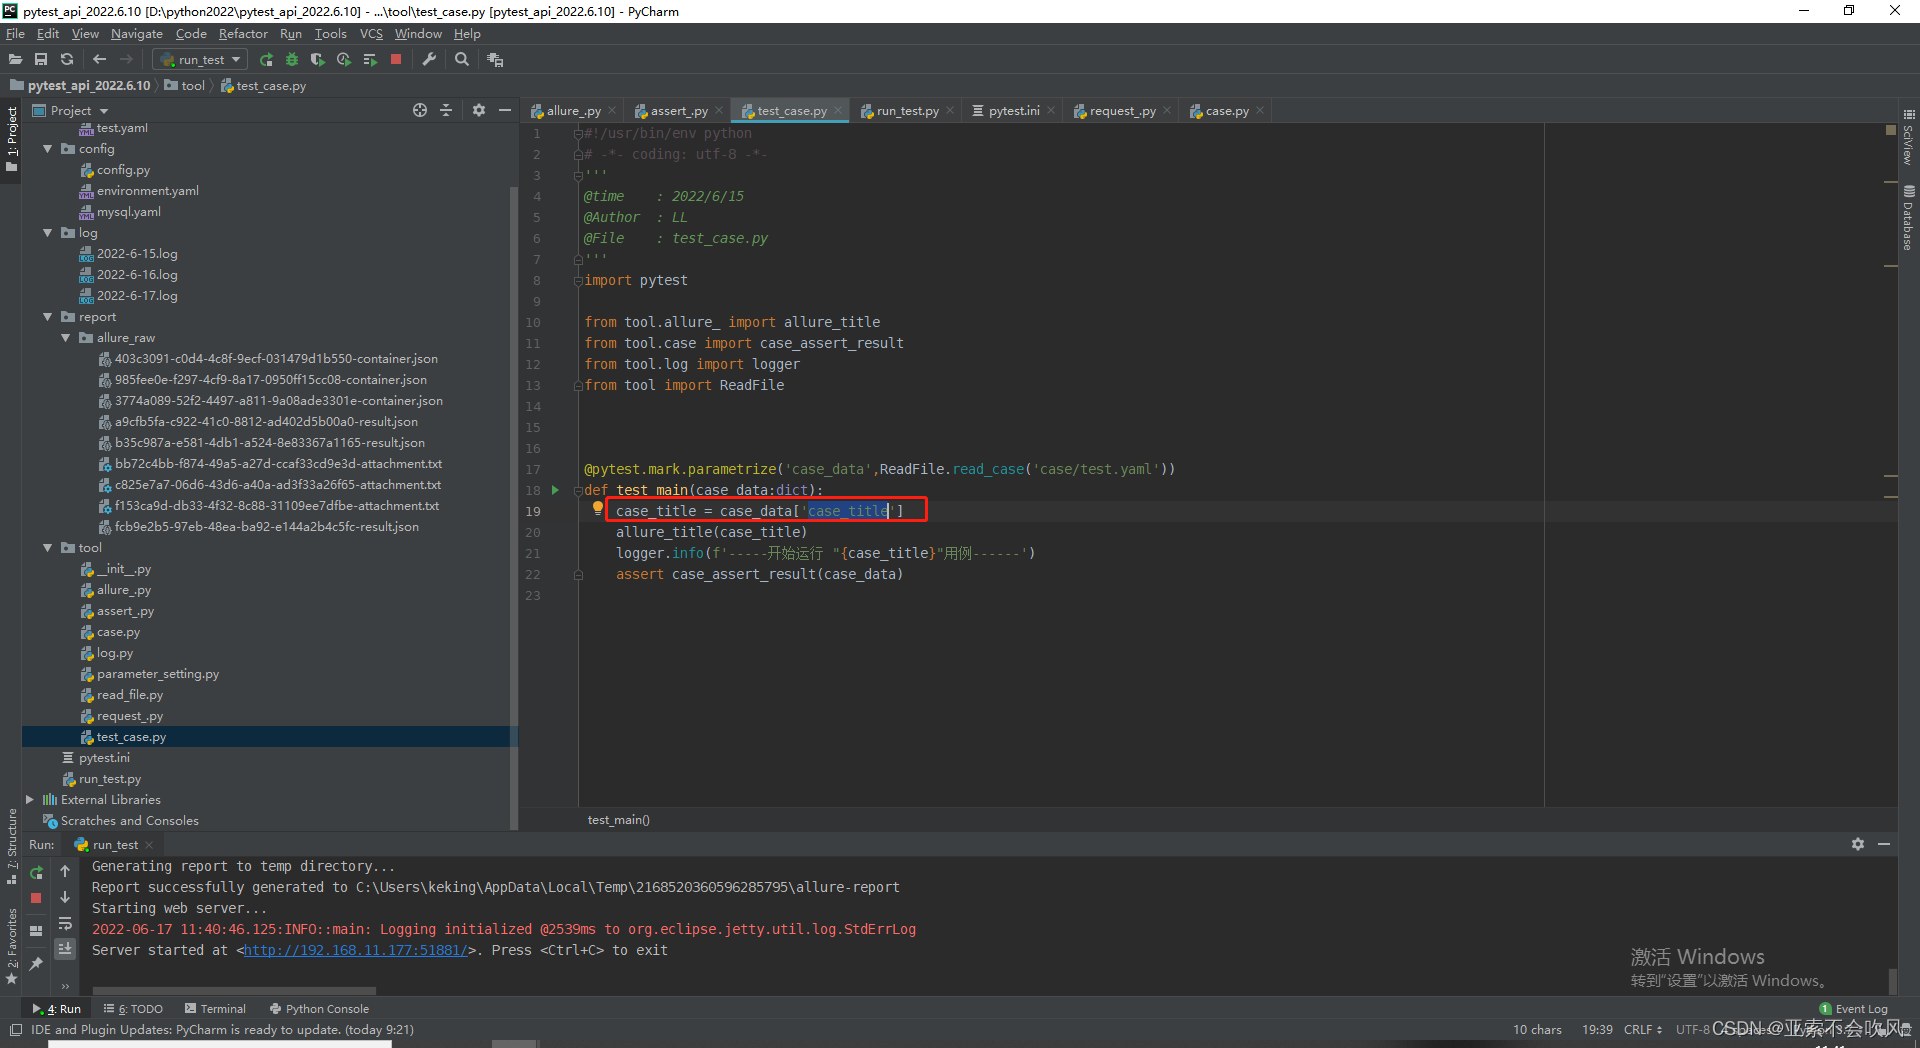Open the Python Console tool window
Viewport: 1920px width, 1048px height.
point(319,1009)
